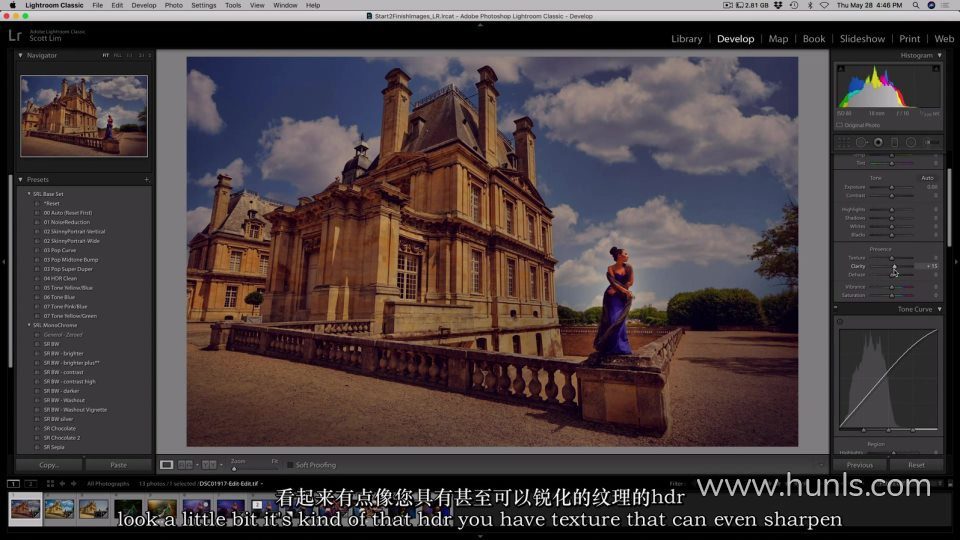Image resolution: width=960 pixels, height=540 pixels.
Task: Select first filmstrip thumbnail
Action: coord(25,508)
